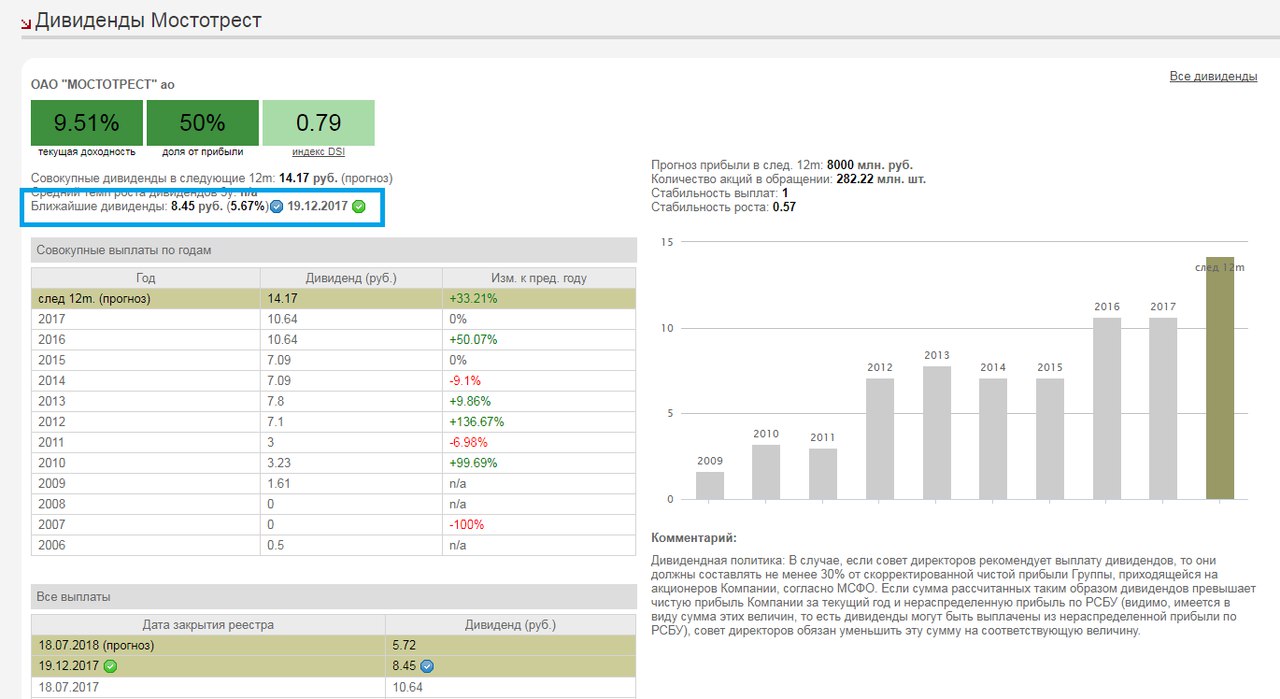Click the 2017 bar in the chart
Image resolution: width=1280 pixels, height=699 pixels.
coord(1163,408)
